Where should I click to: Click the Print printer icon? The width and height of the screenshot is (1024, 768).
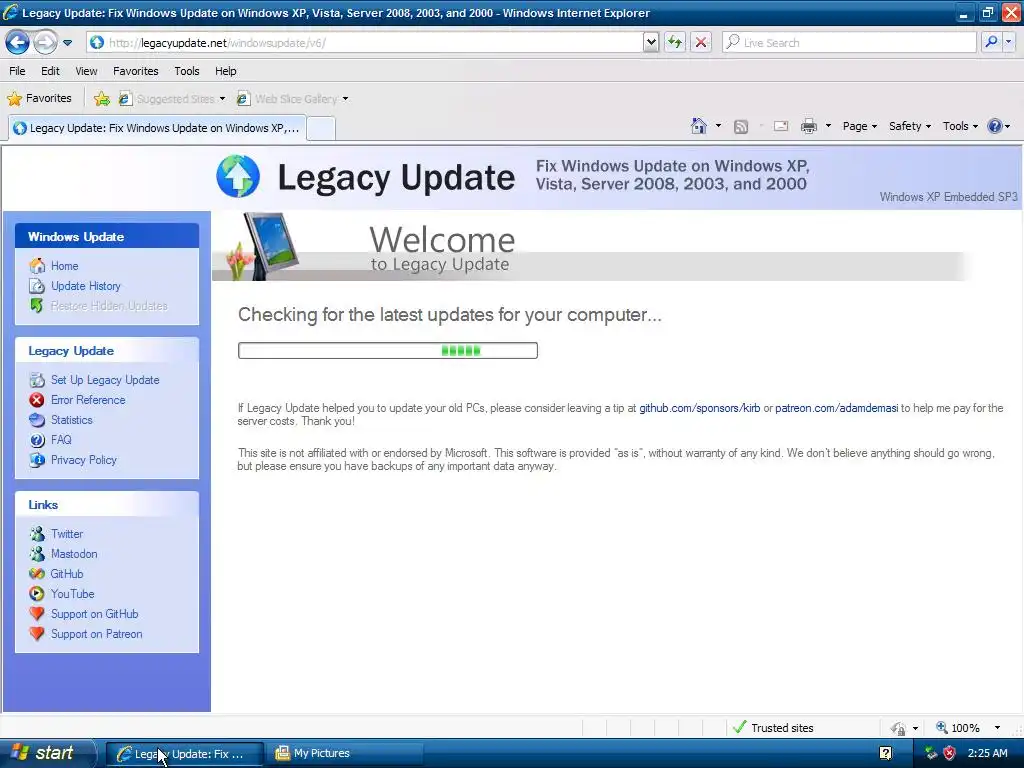point(808,126)
